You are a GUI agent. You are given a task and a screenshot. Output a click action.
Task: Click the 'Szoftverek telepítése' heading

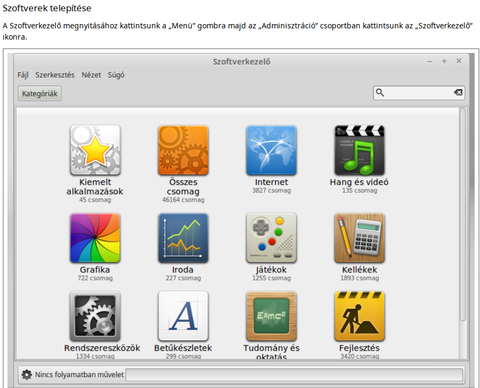point(47,8)
